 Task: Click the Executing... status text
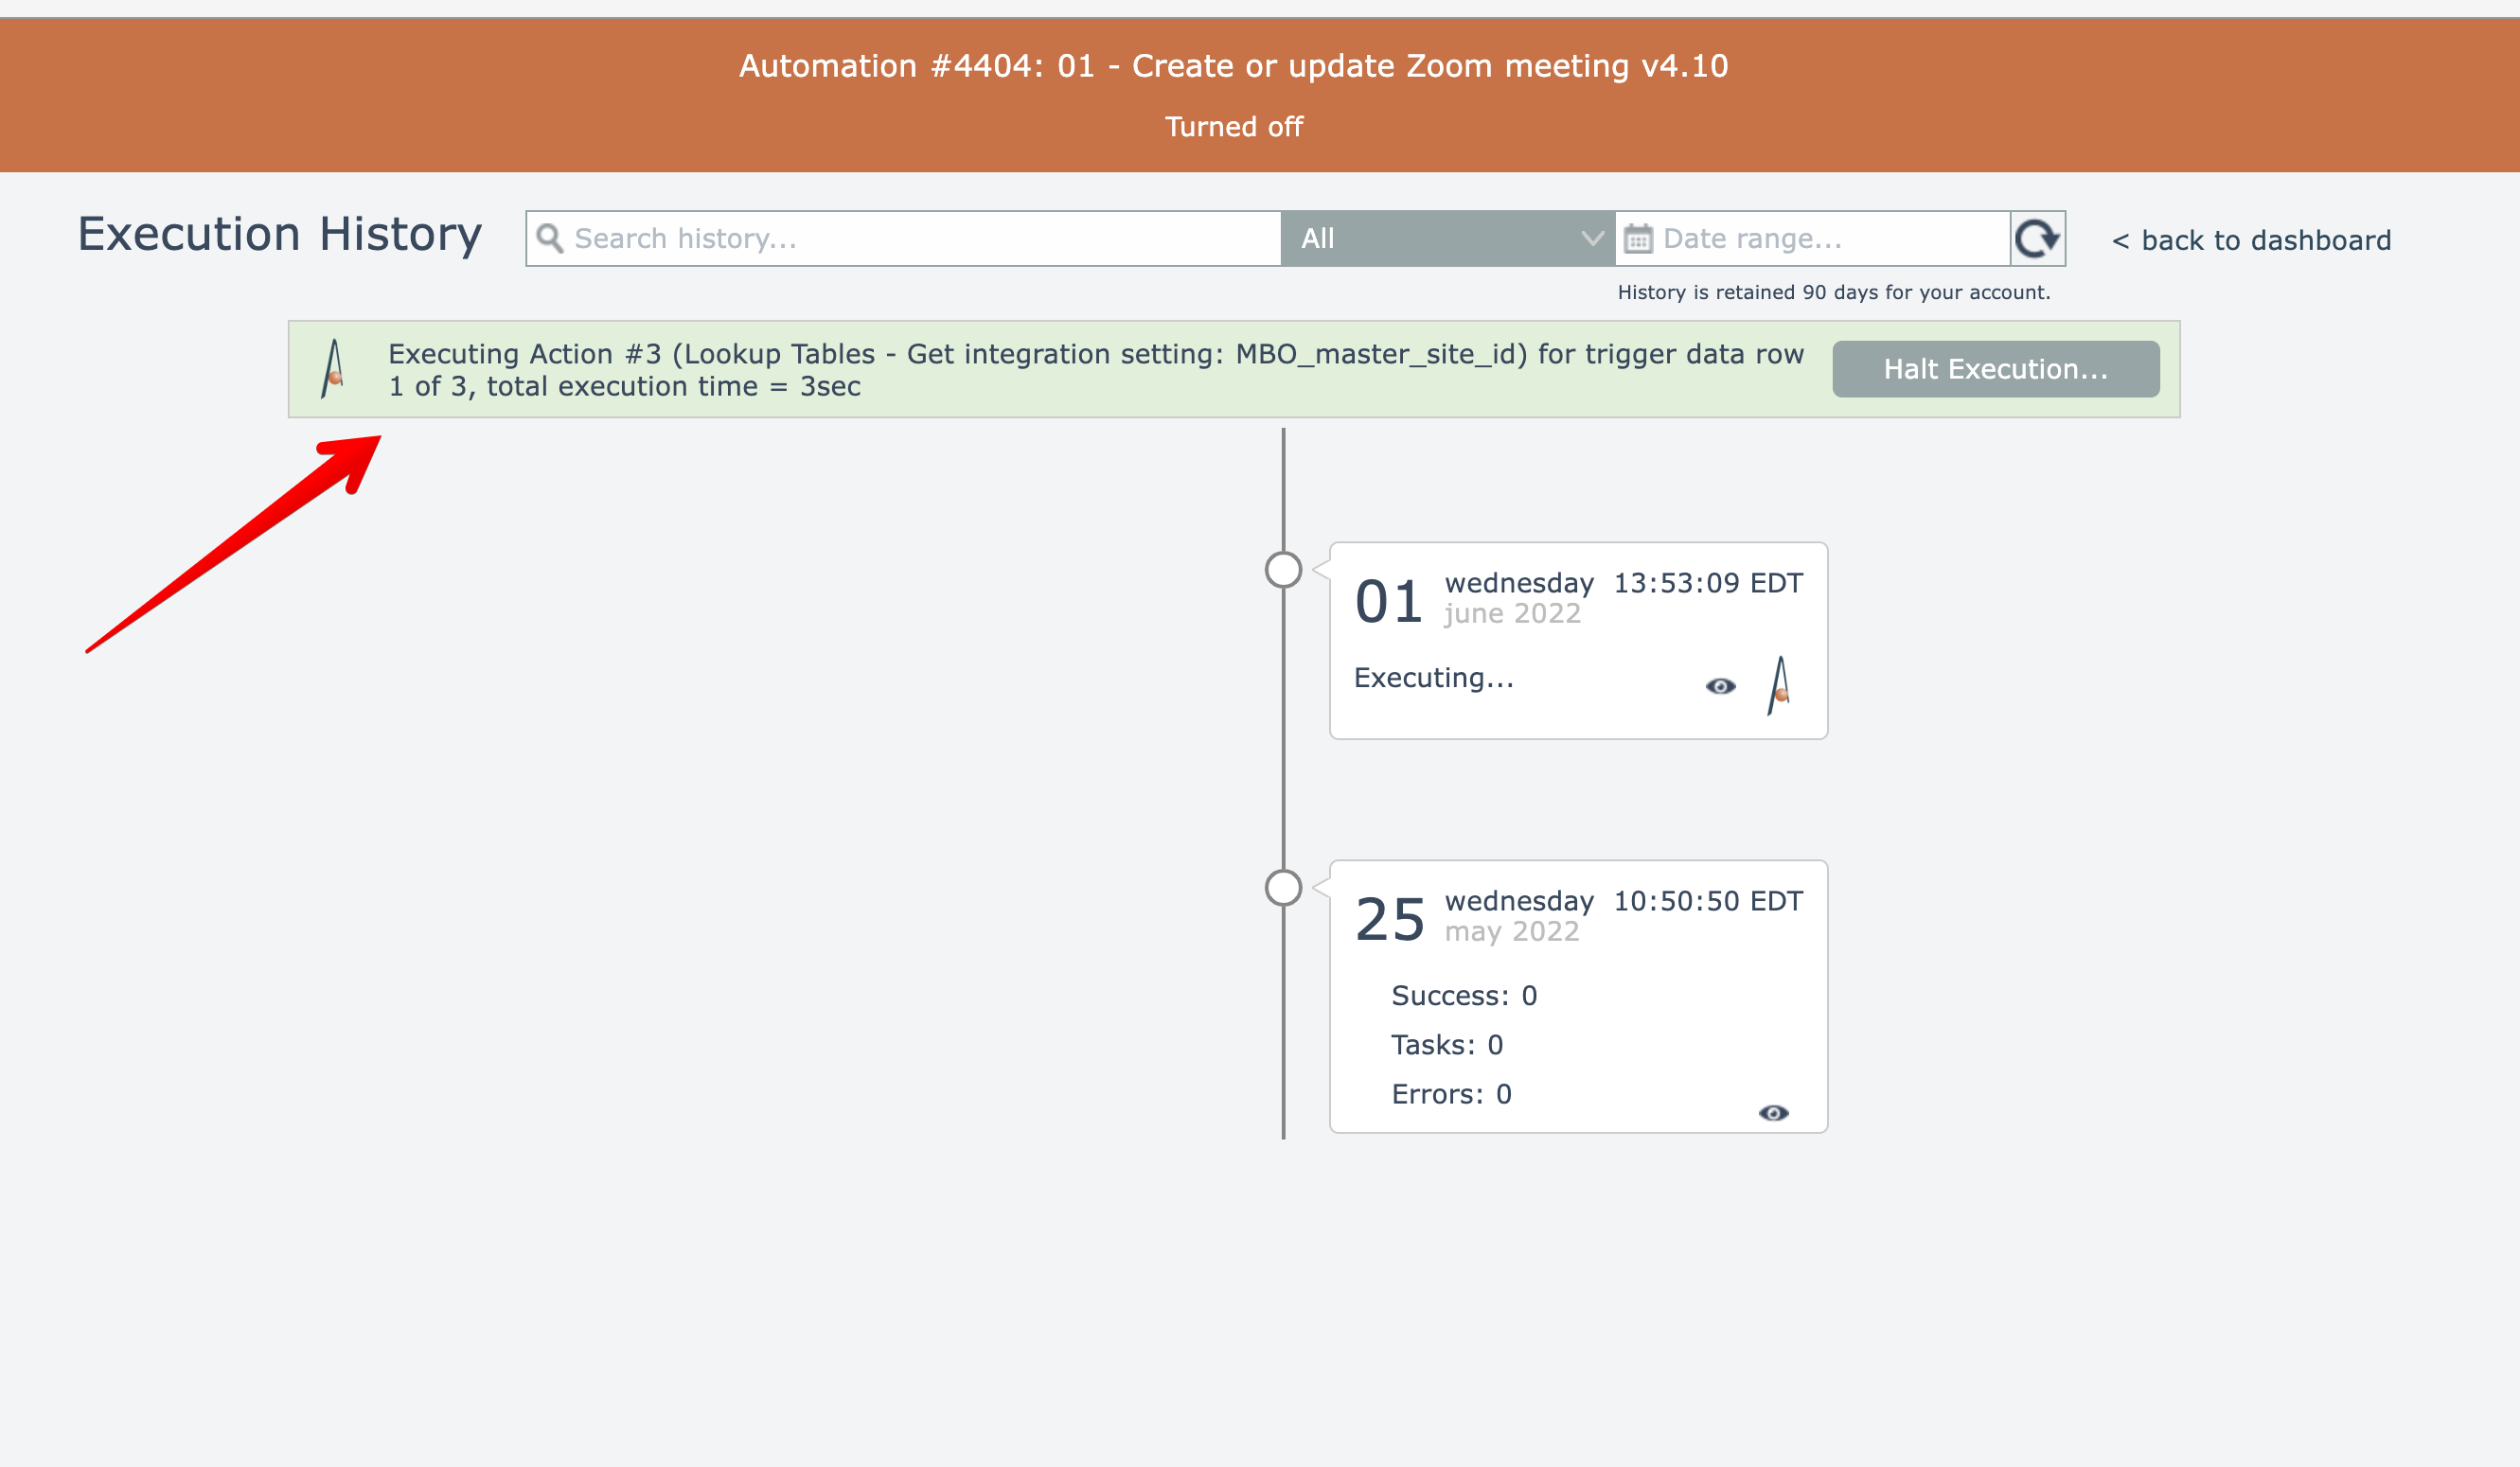pyautogui.click(x=1433, y=678)
